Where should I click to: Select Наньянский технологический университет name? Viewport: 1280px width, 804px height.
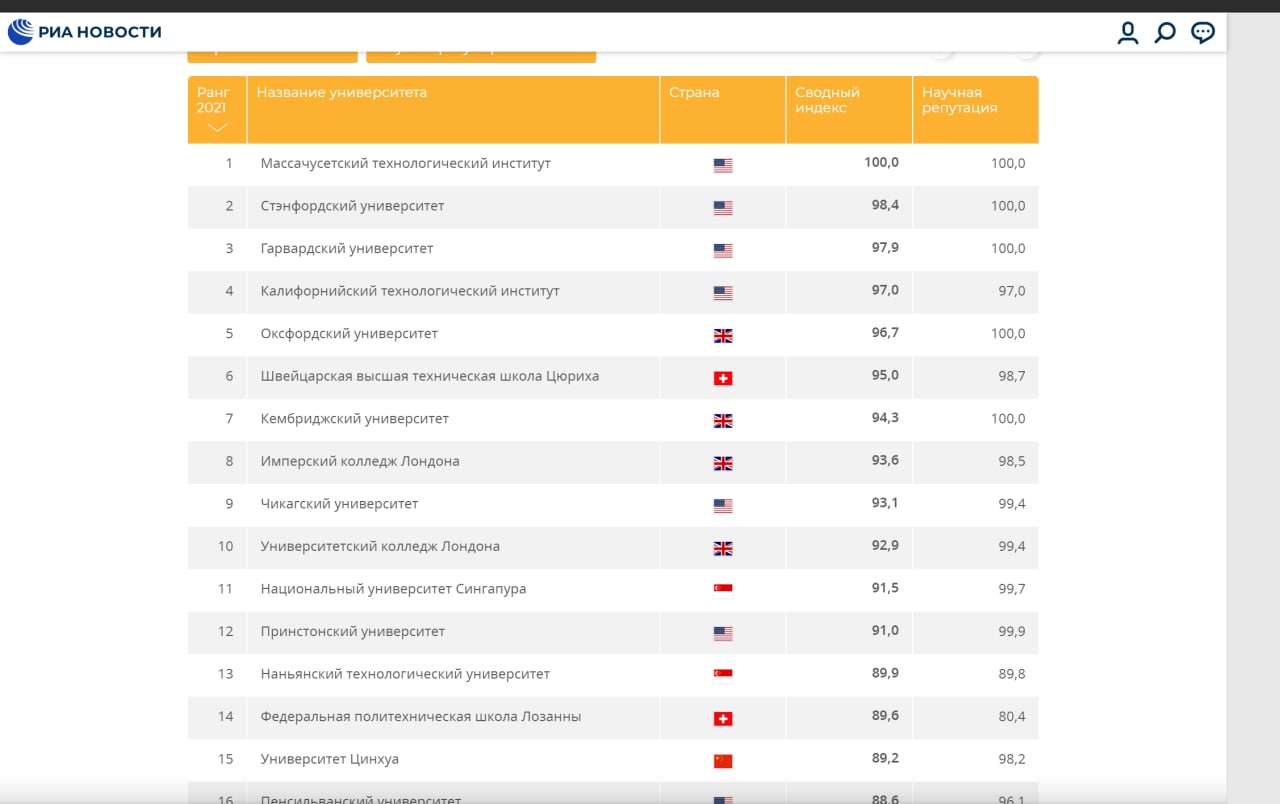[x=405, y=674]
